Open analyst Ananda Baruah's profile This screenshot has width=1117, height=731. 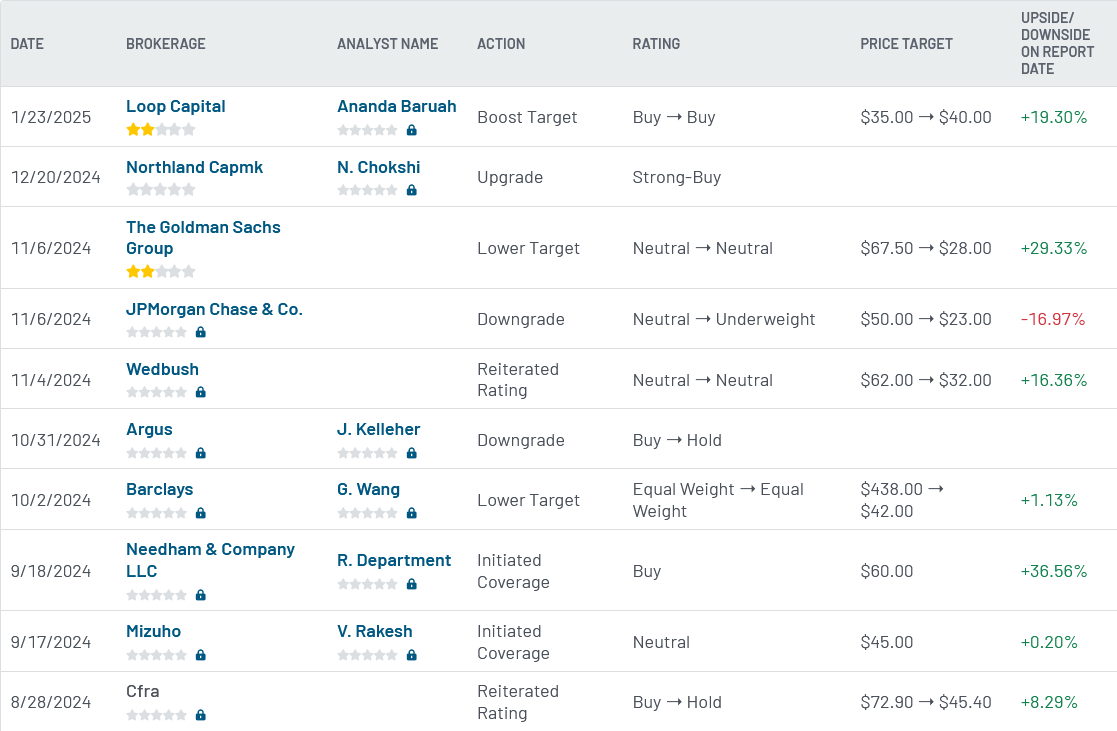396,106
